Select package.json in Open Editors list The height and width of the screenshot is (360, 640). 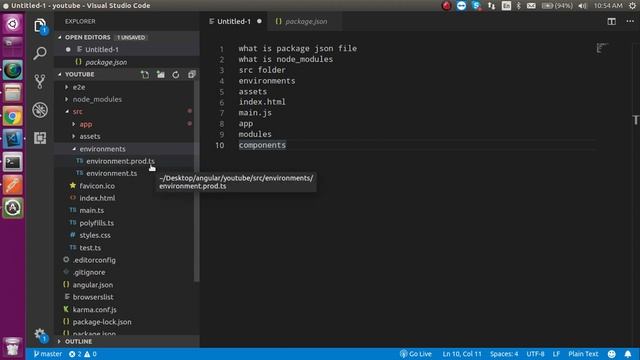tap(127, 62)
